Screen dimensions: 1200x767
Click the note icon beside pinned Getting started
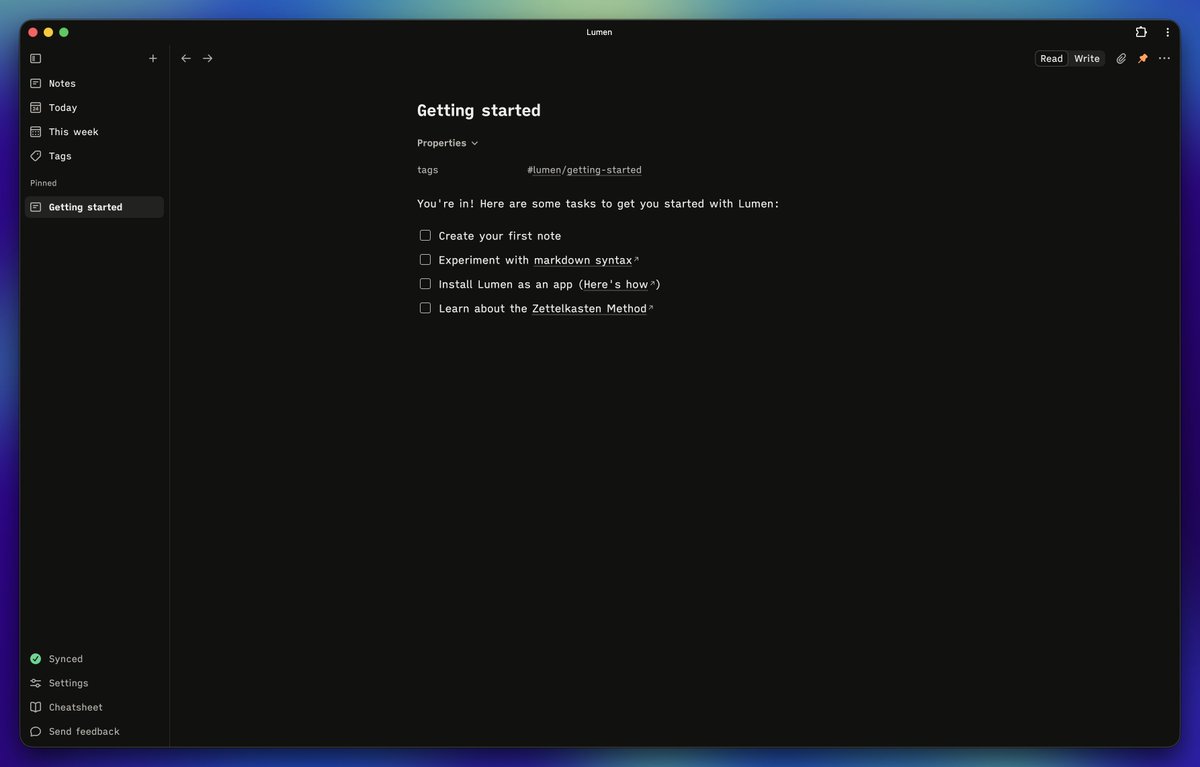tap(36, 207)
